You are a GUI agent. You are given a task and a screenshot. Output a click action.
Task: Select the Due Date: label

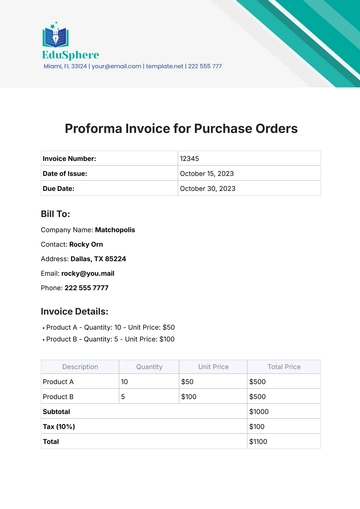pyautogui.click(x=58, y=188)
